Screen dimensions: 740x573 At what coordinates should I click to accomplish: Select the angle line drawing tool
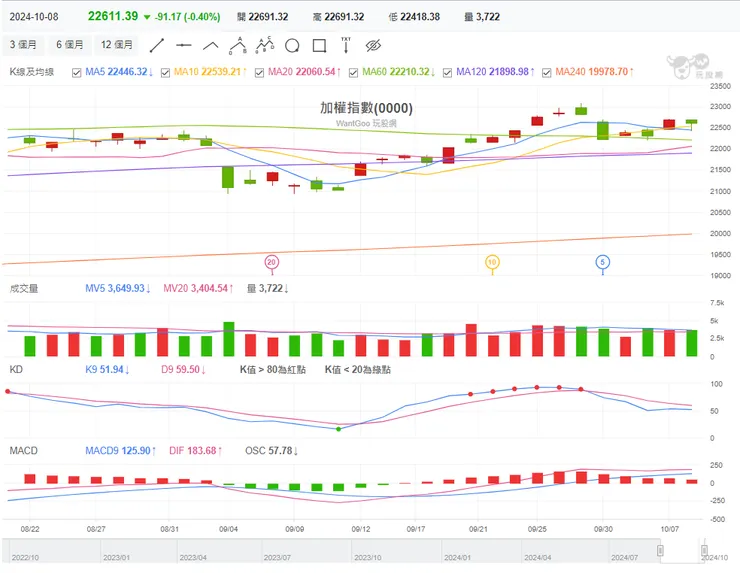[210, 45]
